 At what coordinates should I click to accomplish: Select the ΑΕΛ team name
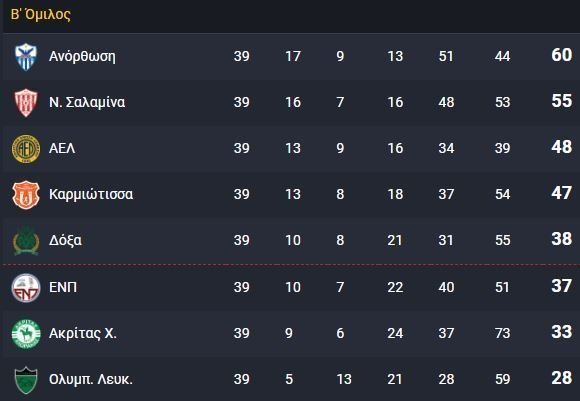point(62,148)
